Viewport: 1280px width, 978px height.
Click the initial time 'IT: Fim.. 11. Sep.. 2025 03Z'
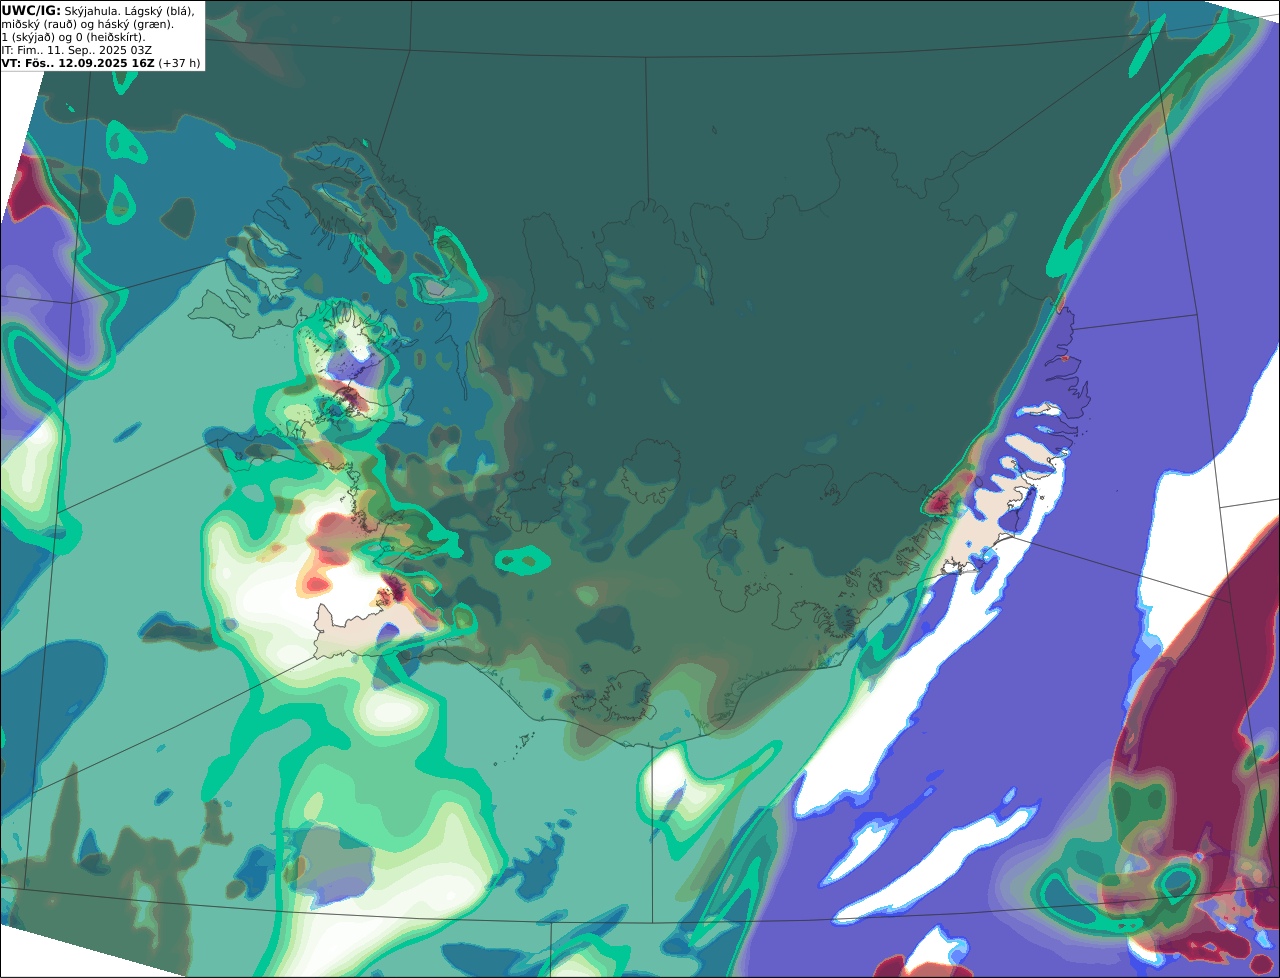[75, 50]
